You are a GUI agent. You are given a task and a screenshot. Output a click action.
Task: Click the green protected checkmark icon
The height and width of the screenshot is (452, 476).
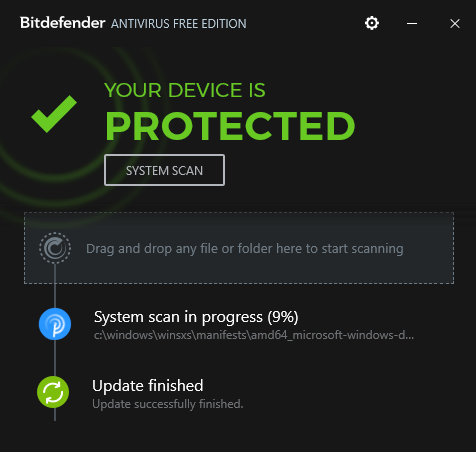point(54,114)
